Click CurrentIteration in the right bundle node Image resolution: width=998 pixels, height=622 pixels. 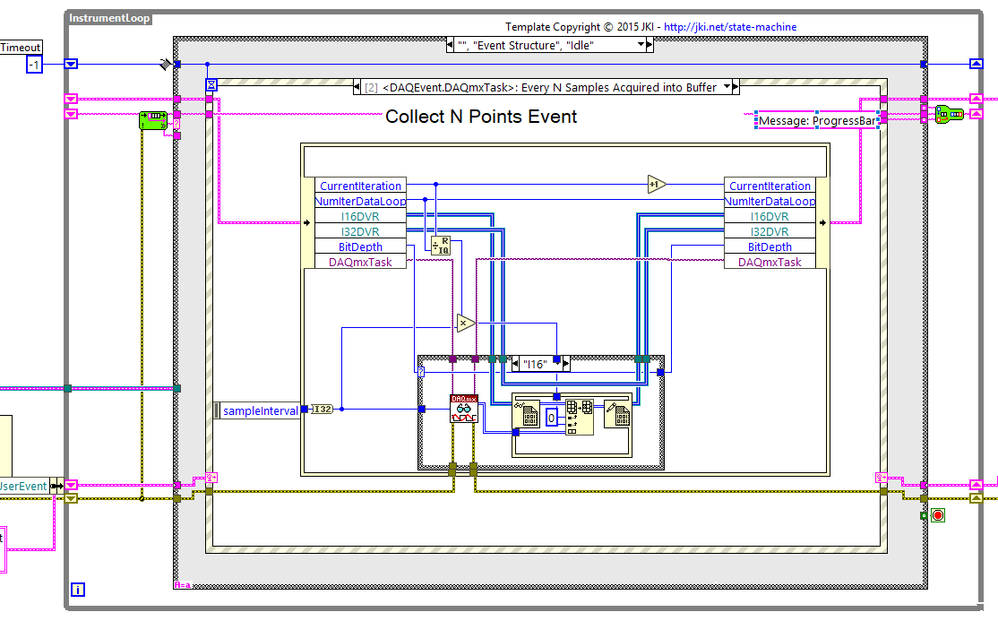click(770, 185)
